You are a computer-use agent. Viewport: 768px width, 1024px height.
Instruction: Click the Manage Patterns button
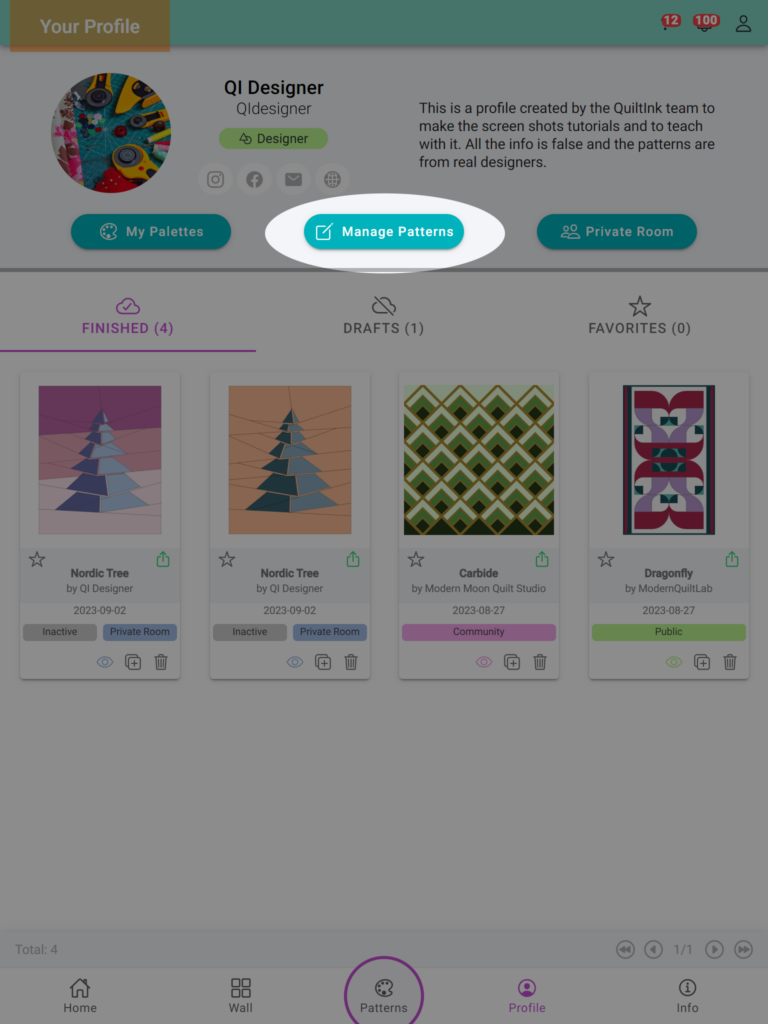point(384,232)
